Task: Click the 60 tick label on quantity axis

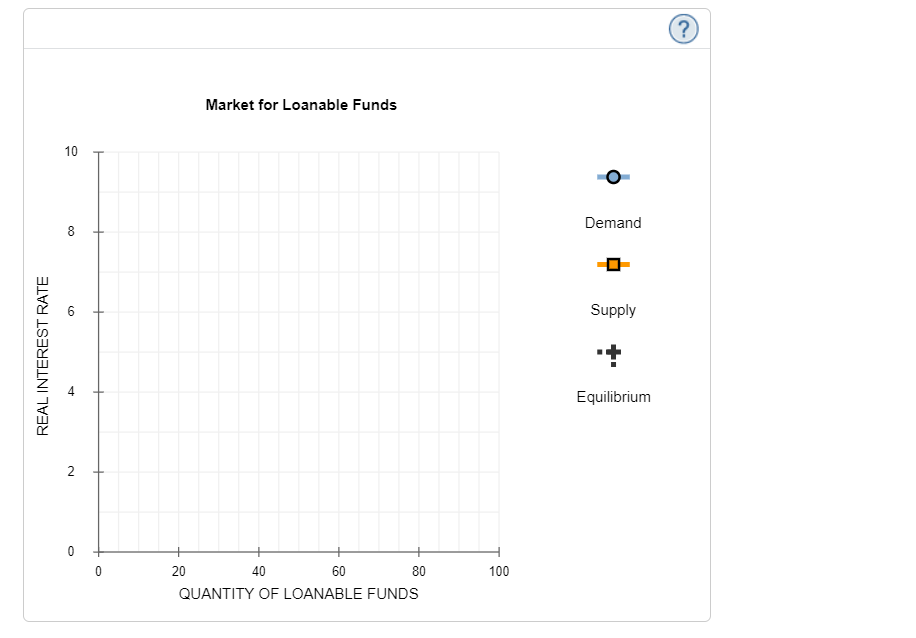Action: 339,571
